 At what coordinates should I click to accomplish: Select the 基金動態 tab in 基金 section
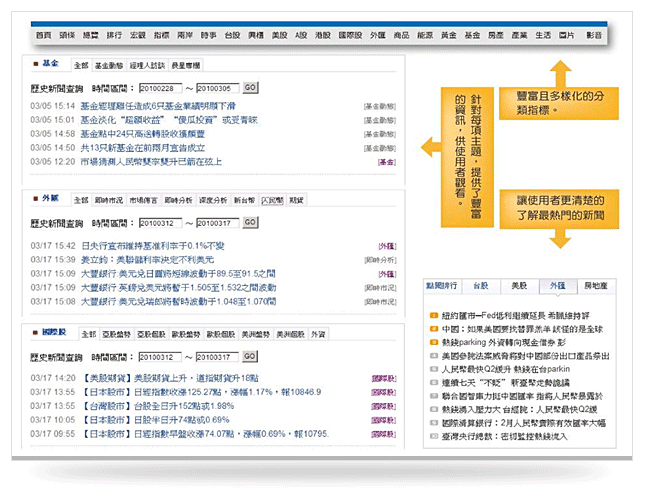point(108,64)
